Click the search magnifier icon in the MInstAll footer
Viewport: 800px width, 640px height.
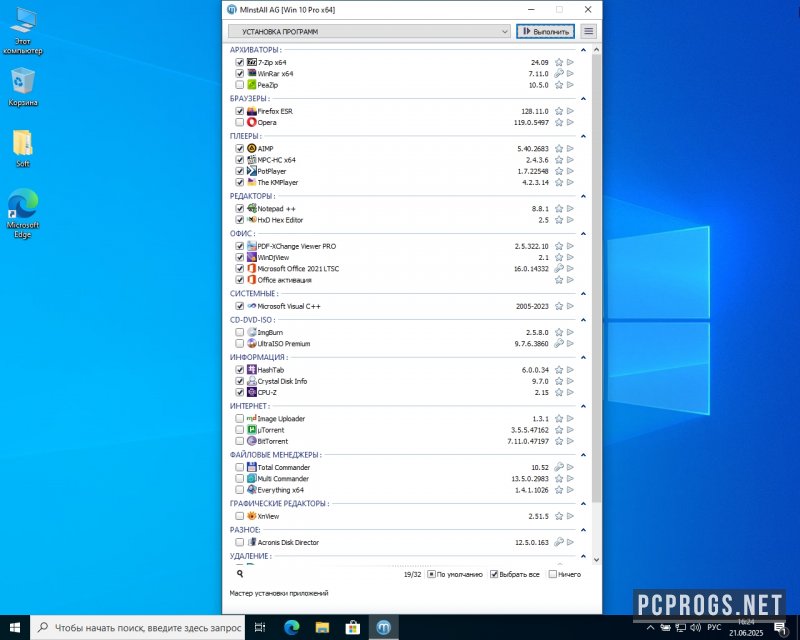point(240,574)
